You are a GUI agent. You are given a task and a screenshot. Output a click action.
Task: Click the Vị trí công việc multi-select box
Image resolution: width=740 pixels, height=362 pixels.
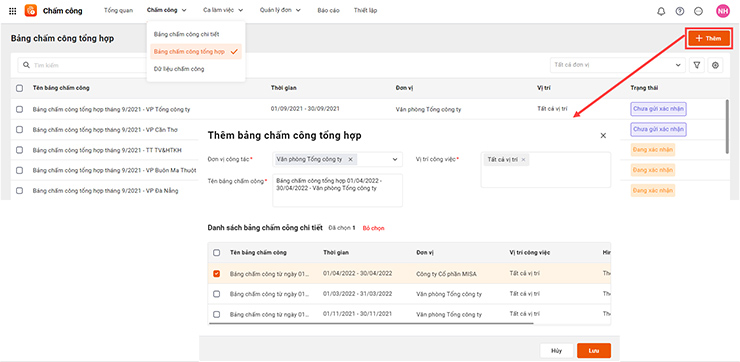tap(546, 170)
